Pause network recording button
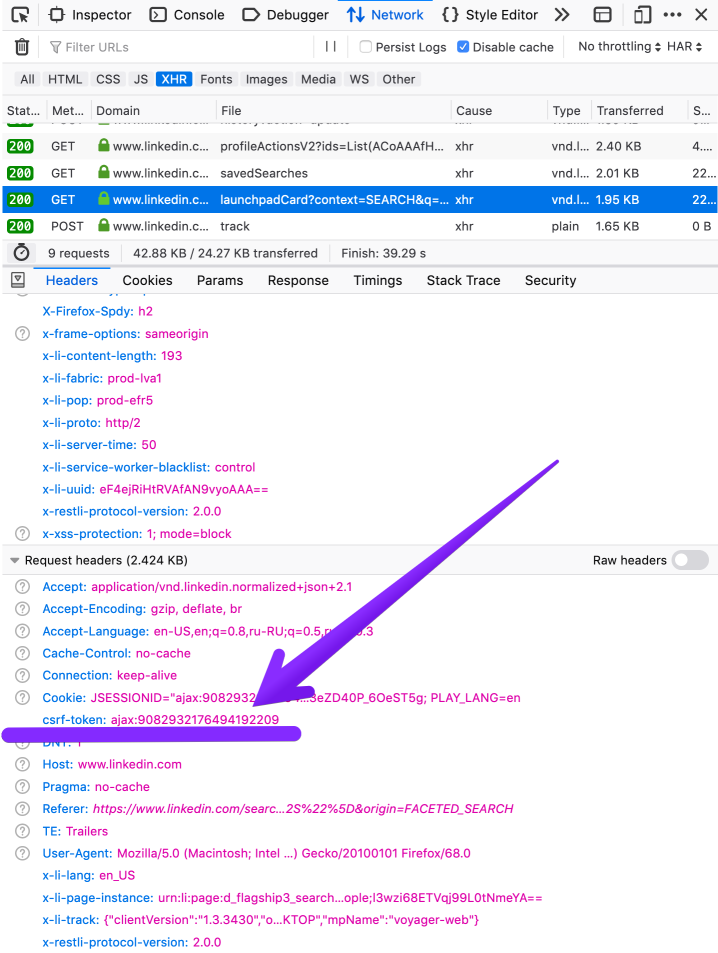Viewport: 718px width, 953px height. pos(331,46)
